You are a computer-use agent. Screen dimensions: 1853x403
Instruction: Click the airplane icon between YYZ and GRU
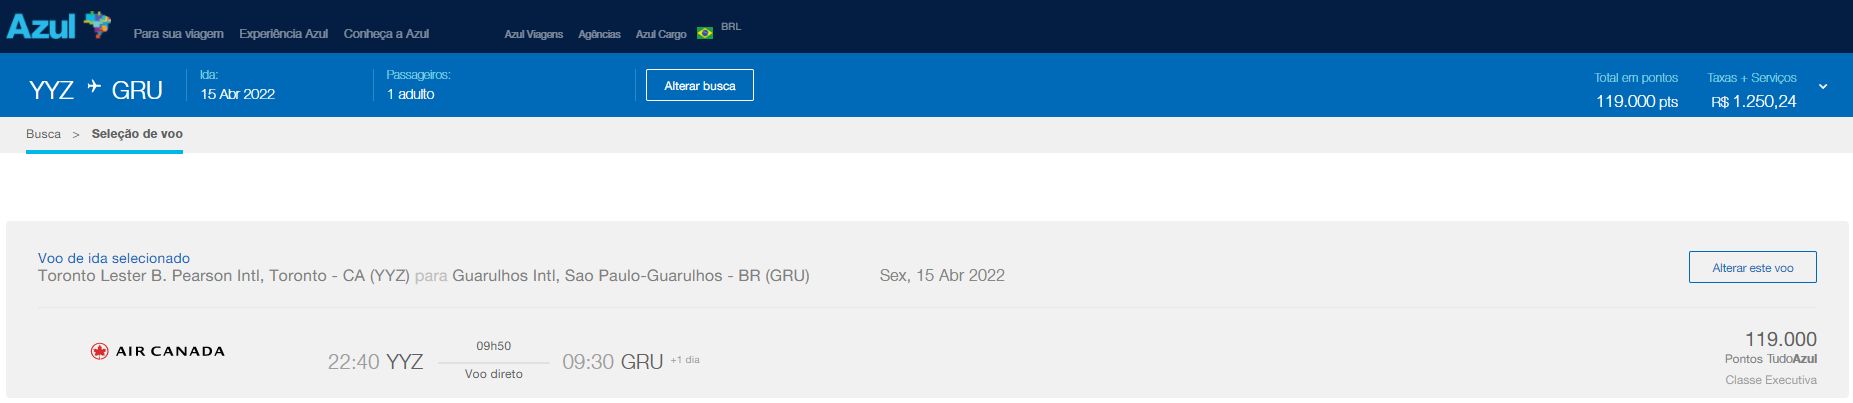(94, 87)
